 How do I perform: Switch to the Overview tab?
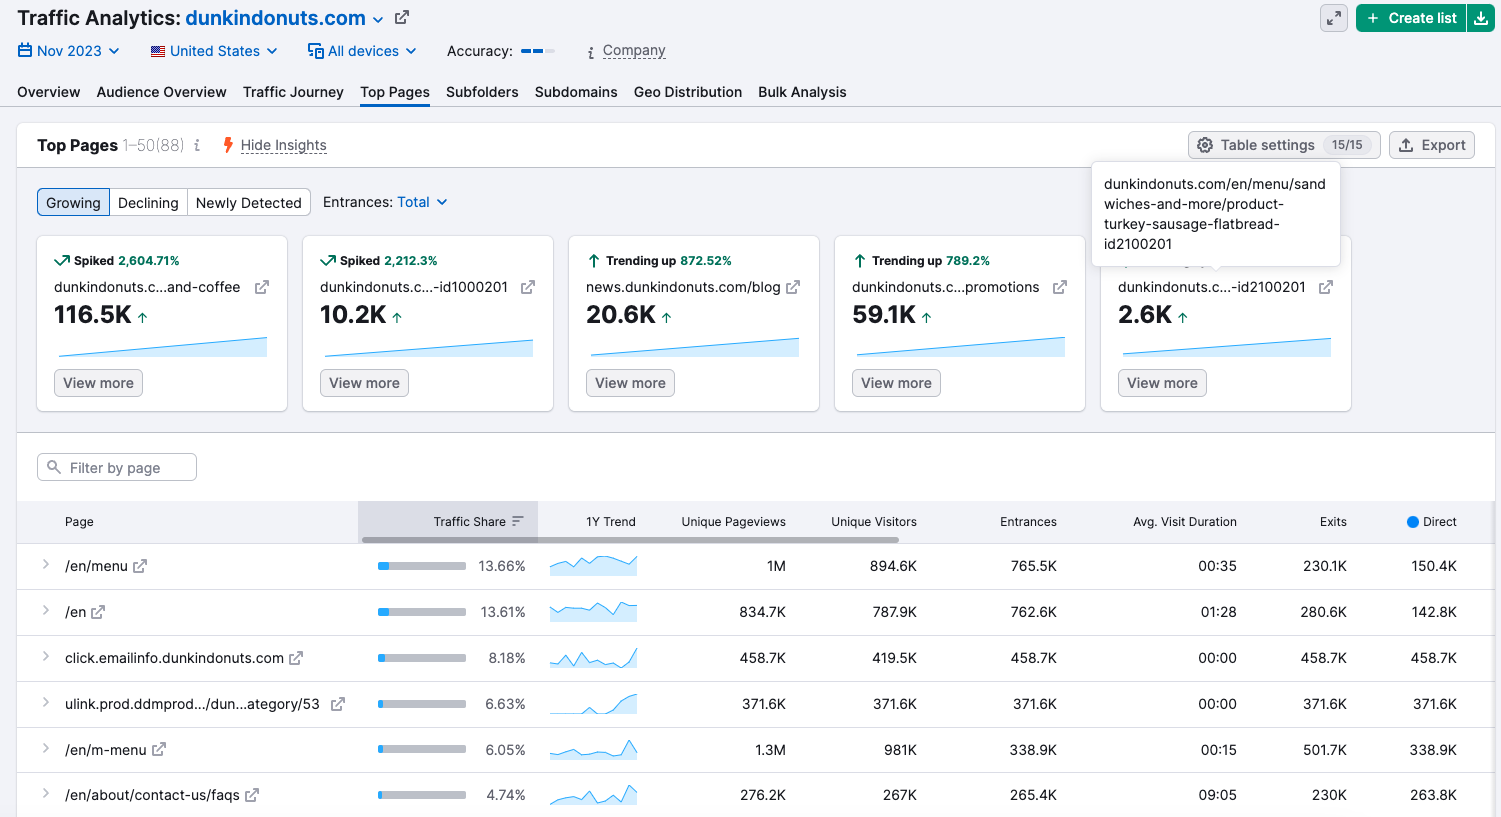pyautogui.click(x=48, y=92)
